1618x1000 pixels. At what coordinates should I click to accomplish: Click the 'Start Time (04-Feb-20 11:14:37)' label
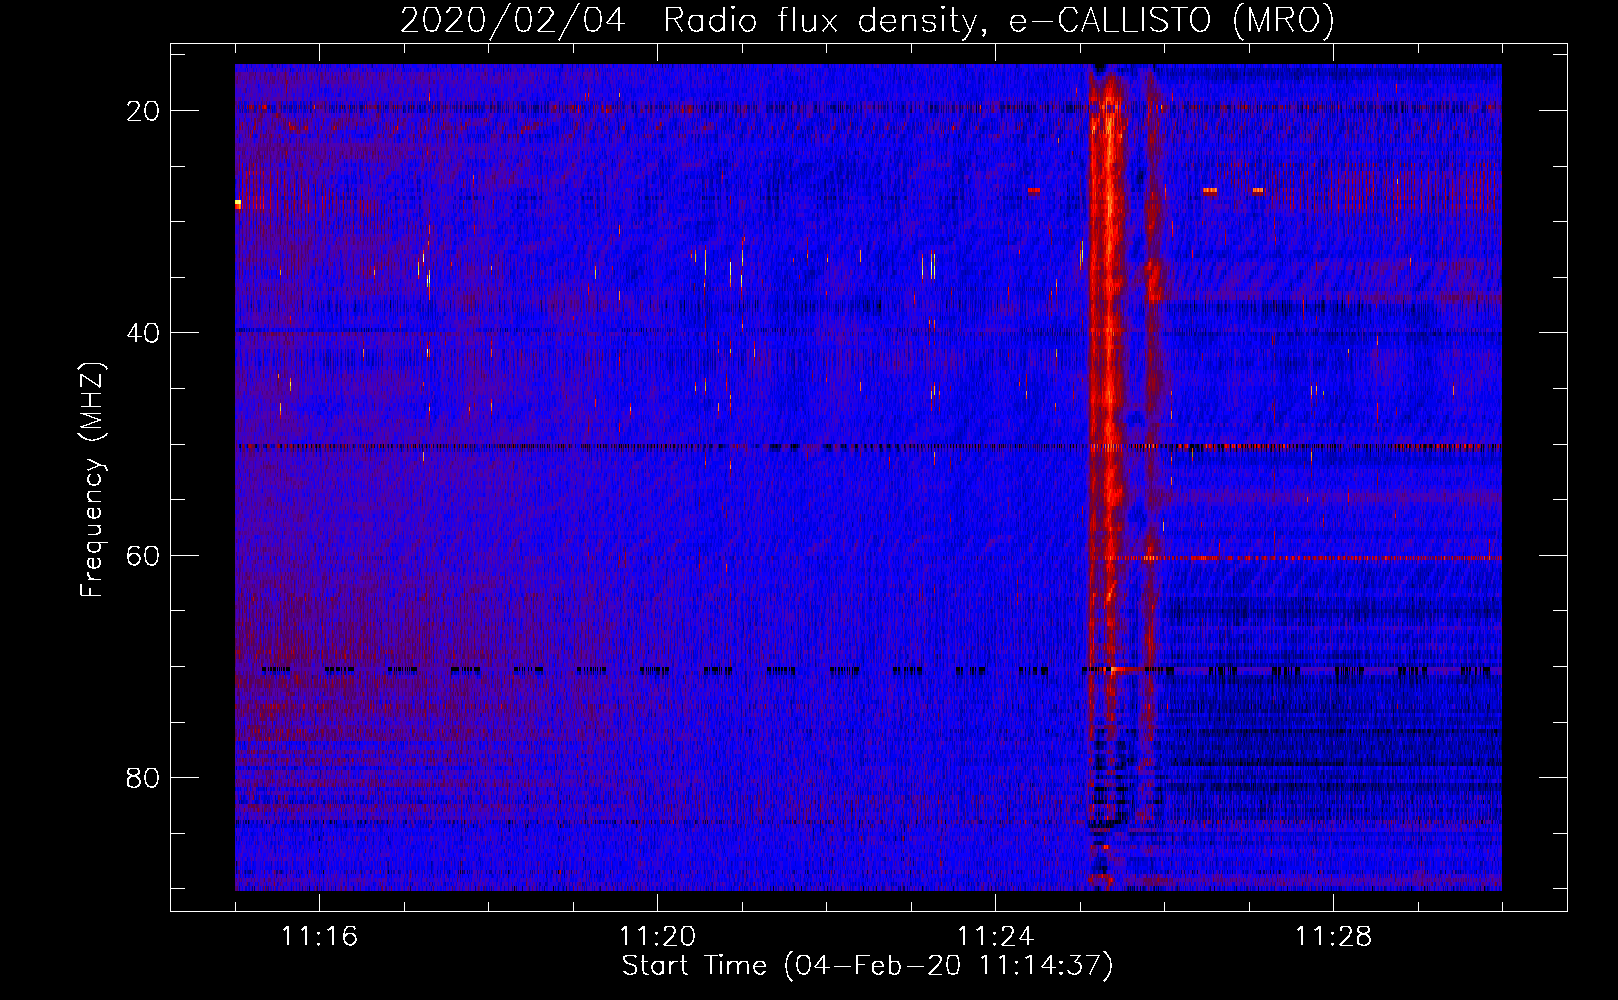pos(867,966)
